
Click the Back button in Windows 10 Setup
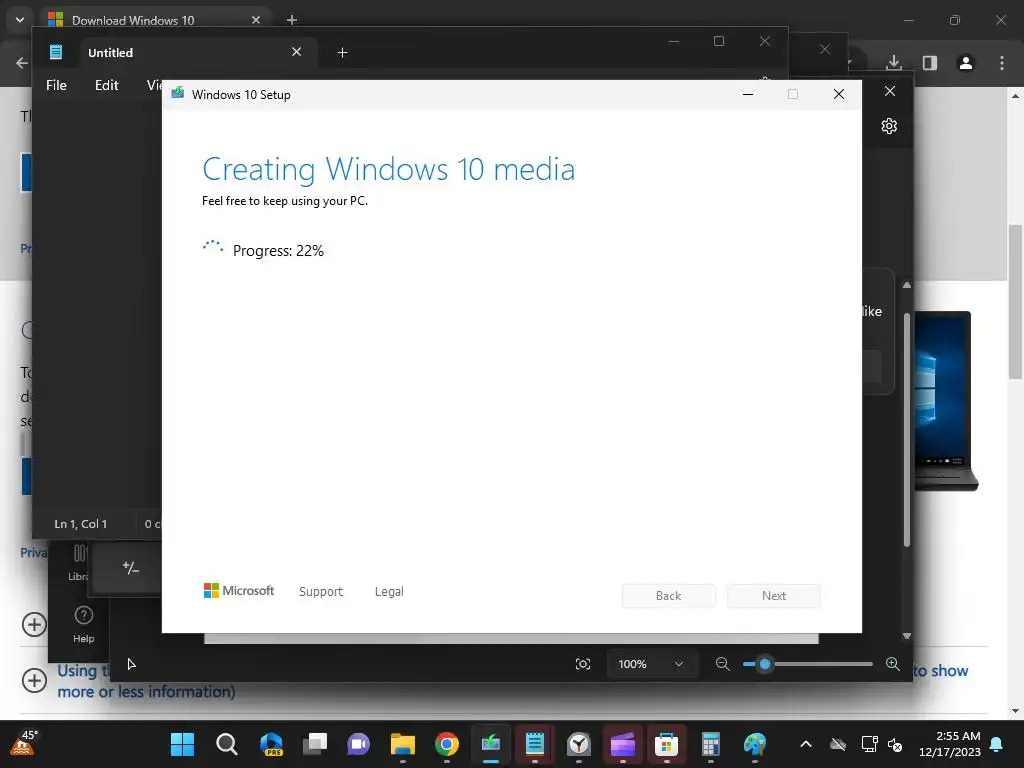click(668, 596)
